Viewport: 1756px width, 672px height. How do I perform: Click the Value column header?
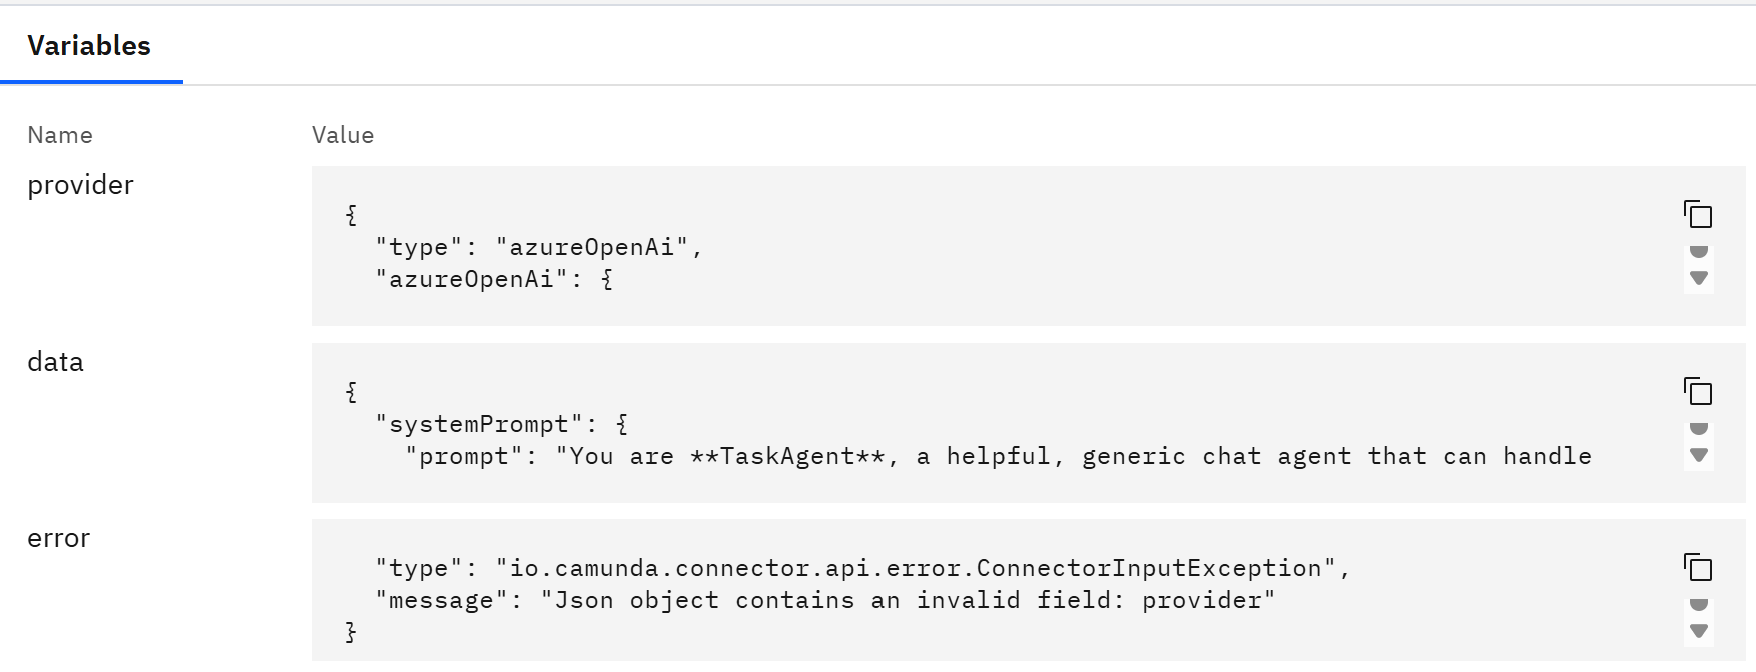pyautogui.click(x=343, y=135)
